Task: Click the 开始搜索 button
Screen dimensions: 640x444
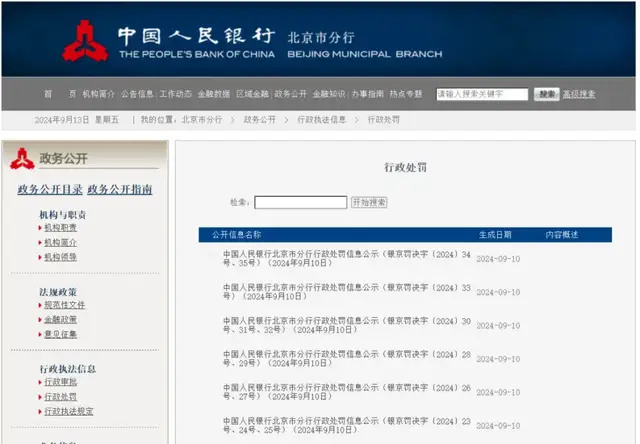Action: tap(369, 202)
